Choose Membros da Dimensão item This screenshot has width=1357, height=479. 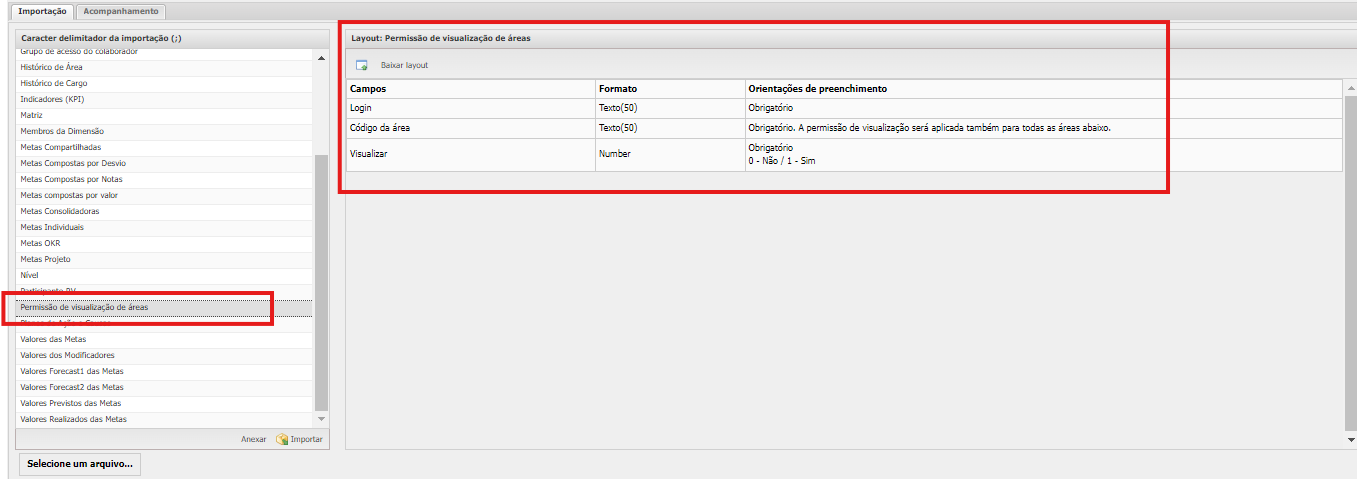pyautogui.click(x=62, y=131)
